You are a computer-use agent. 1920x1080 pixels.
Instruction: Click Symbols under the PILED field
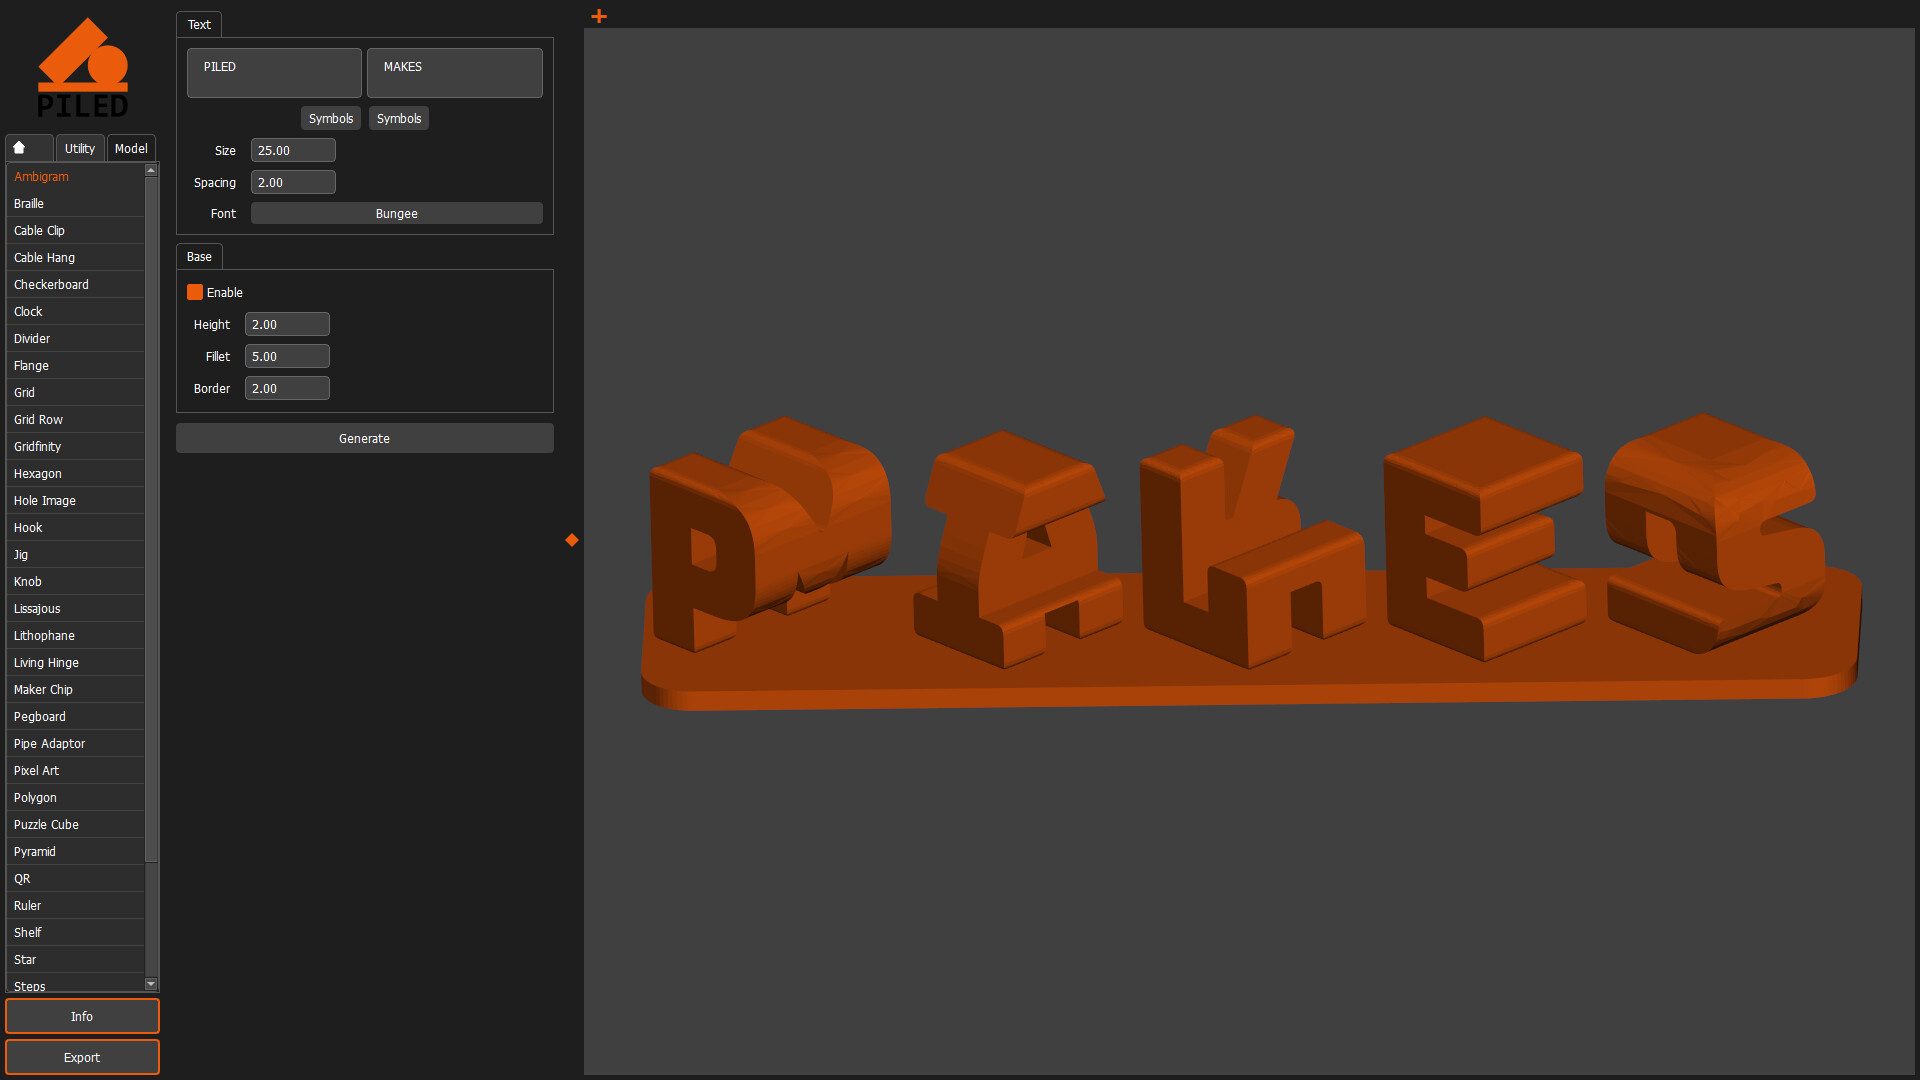(330, 118)
